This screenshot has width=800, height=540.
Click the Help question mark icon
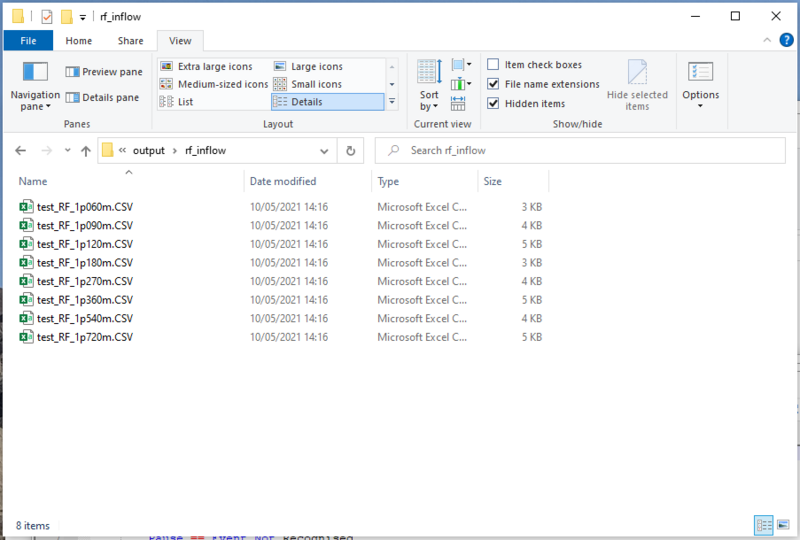click(783, 41)
